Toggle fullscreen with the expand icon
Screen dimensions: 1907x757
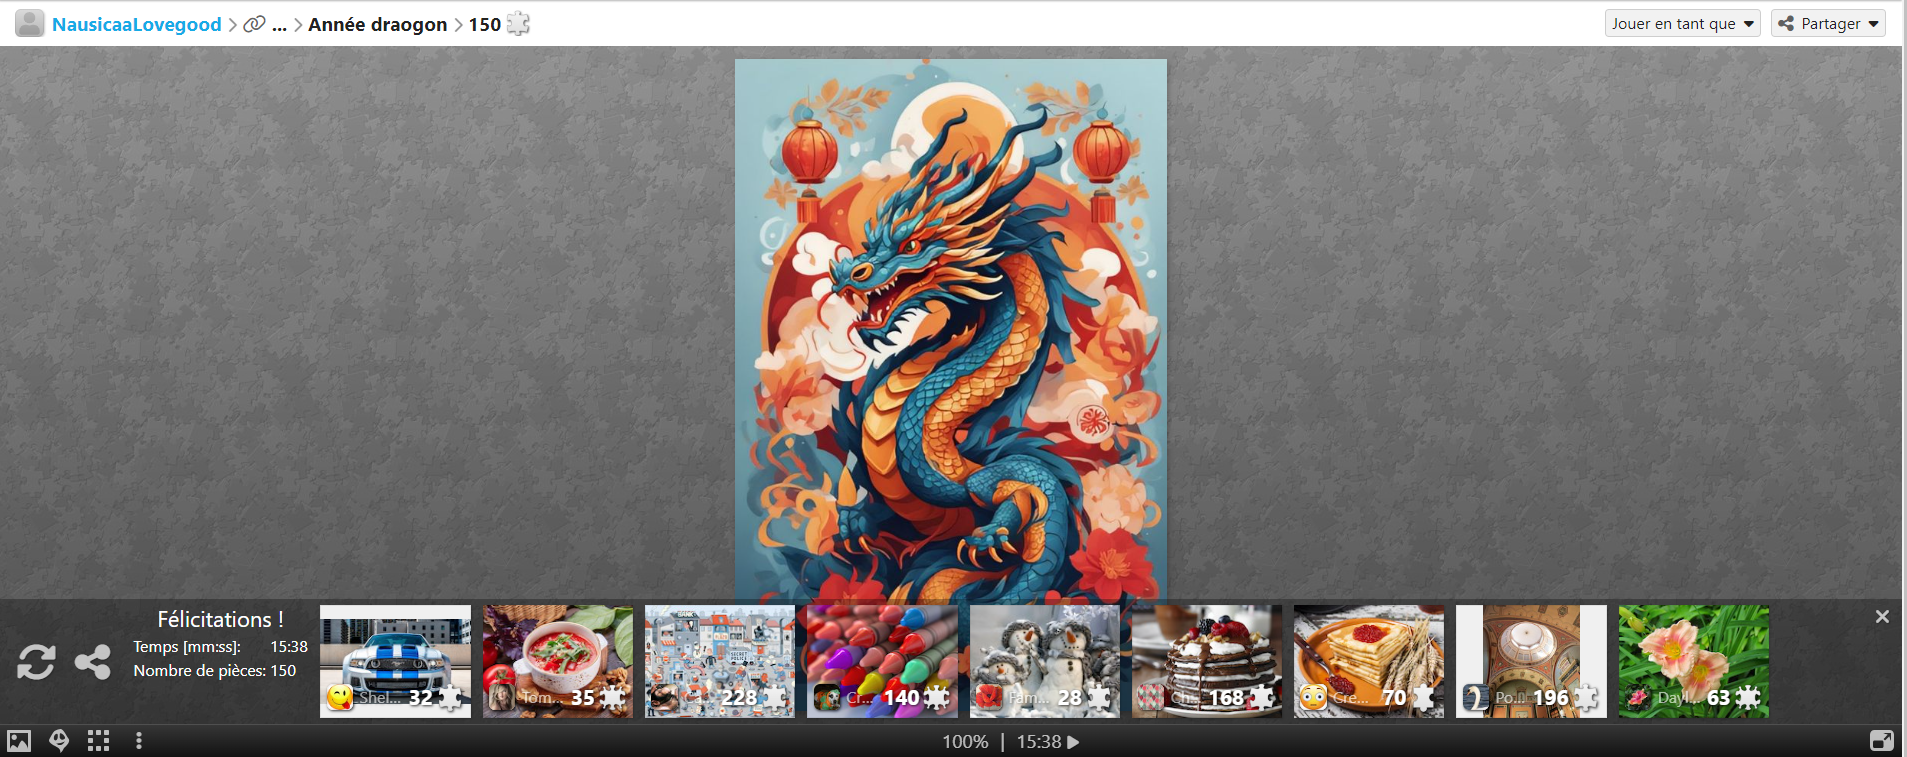point(1881,741)
